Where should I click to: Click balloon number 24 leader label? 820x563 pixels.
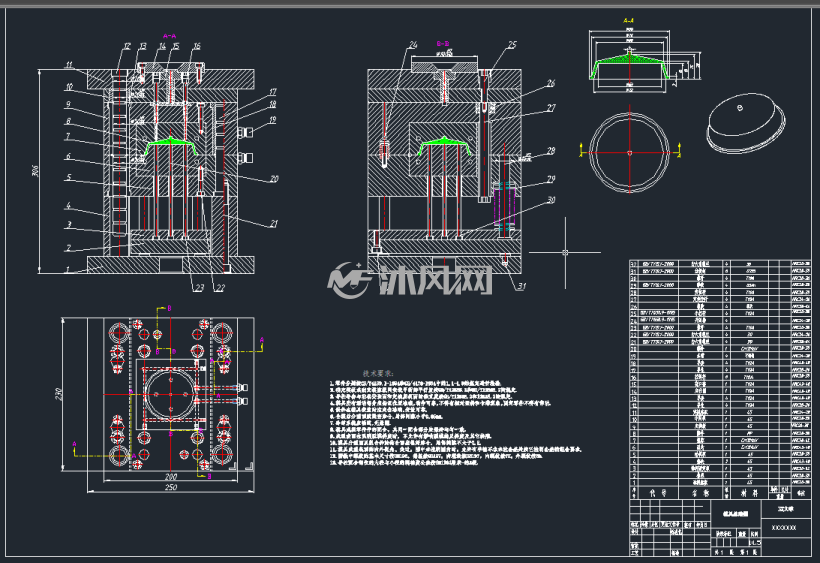[413, 45]
